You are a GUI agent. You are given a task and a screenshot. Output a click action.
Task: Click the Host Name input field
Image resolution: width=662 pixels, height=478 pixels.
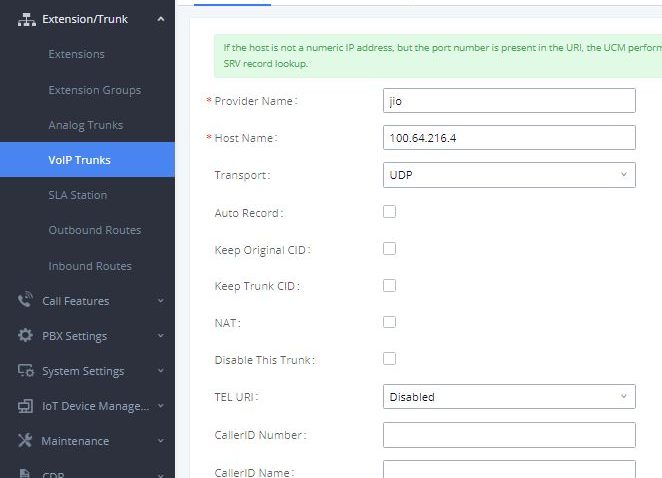click(x=509, y=137)
